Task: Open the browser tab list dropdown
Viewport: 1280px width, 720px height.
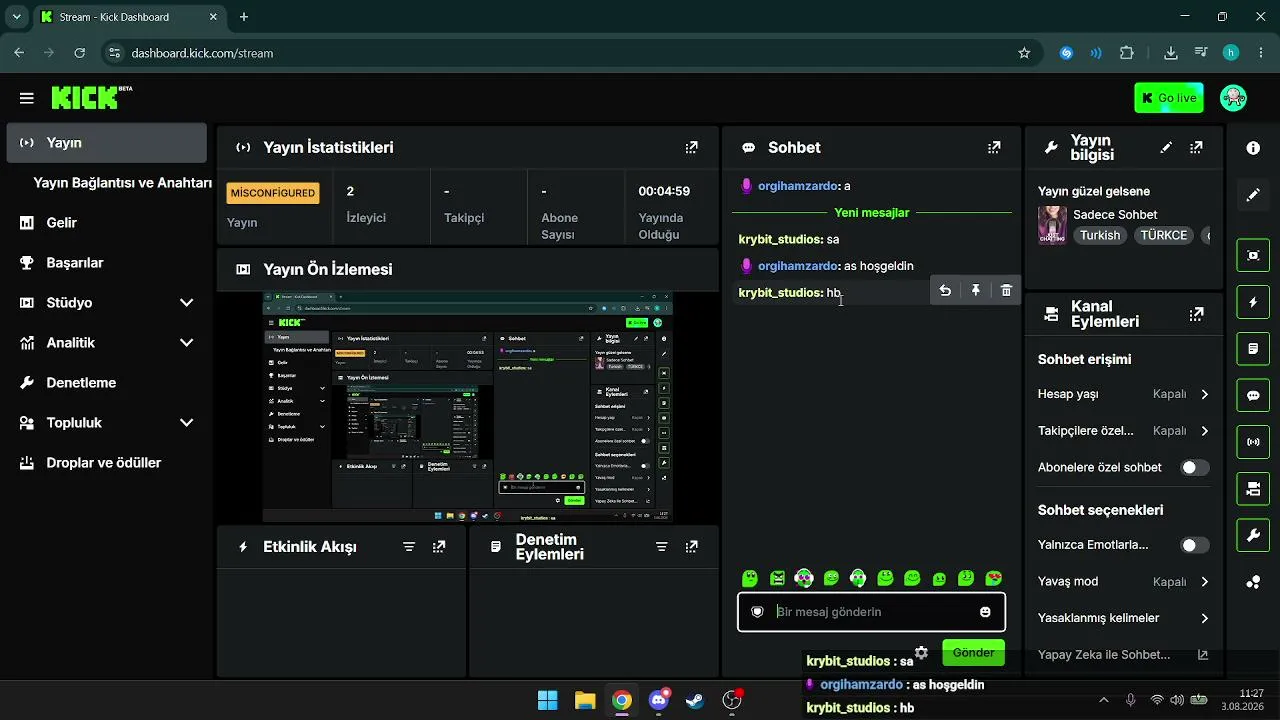Action: click(16, 17)
